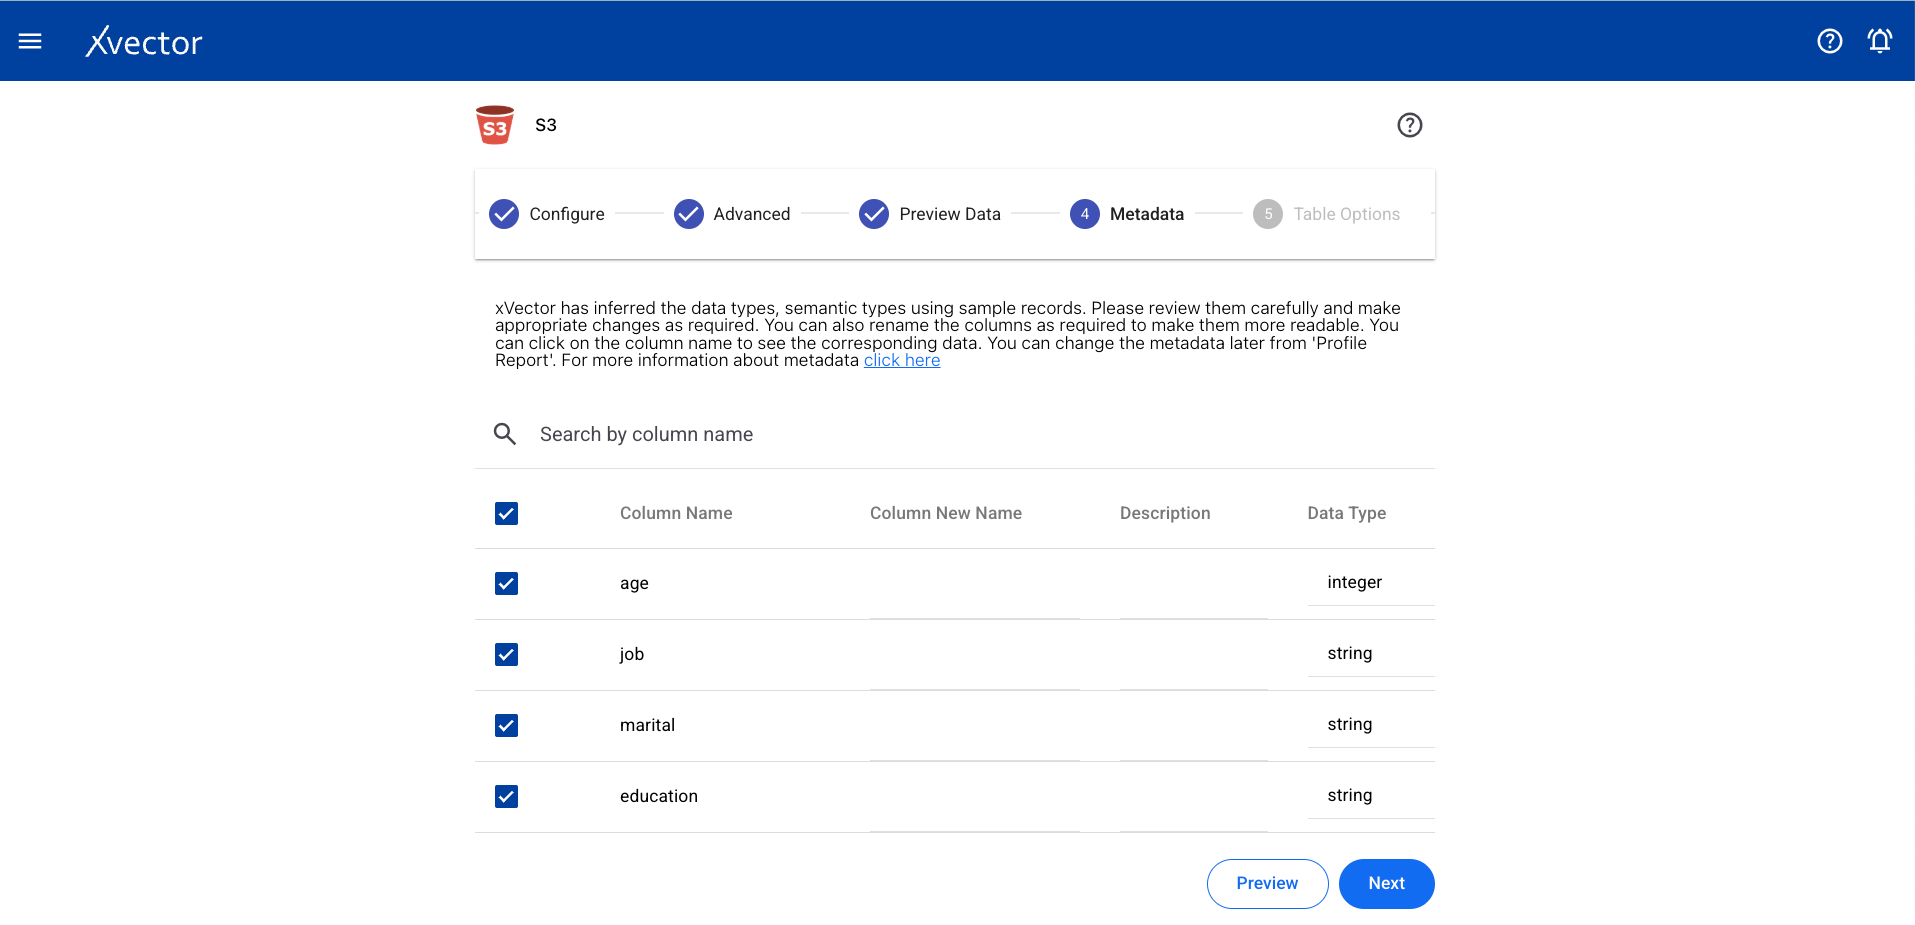This screenshot has height=925, width=1915.
Task: Click the marital column name
Action: 647,725
